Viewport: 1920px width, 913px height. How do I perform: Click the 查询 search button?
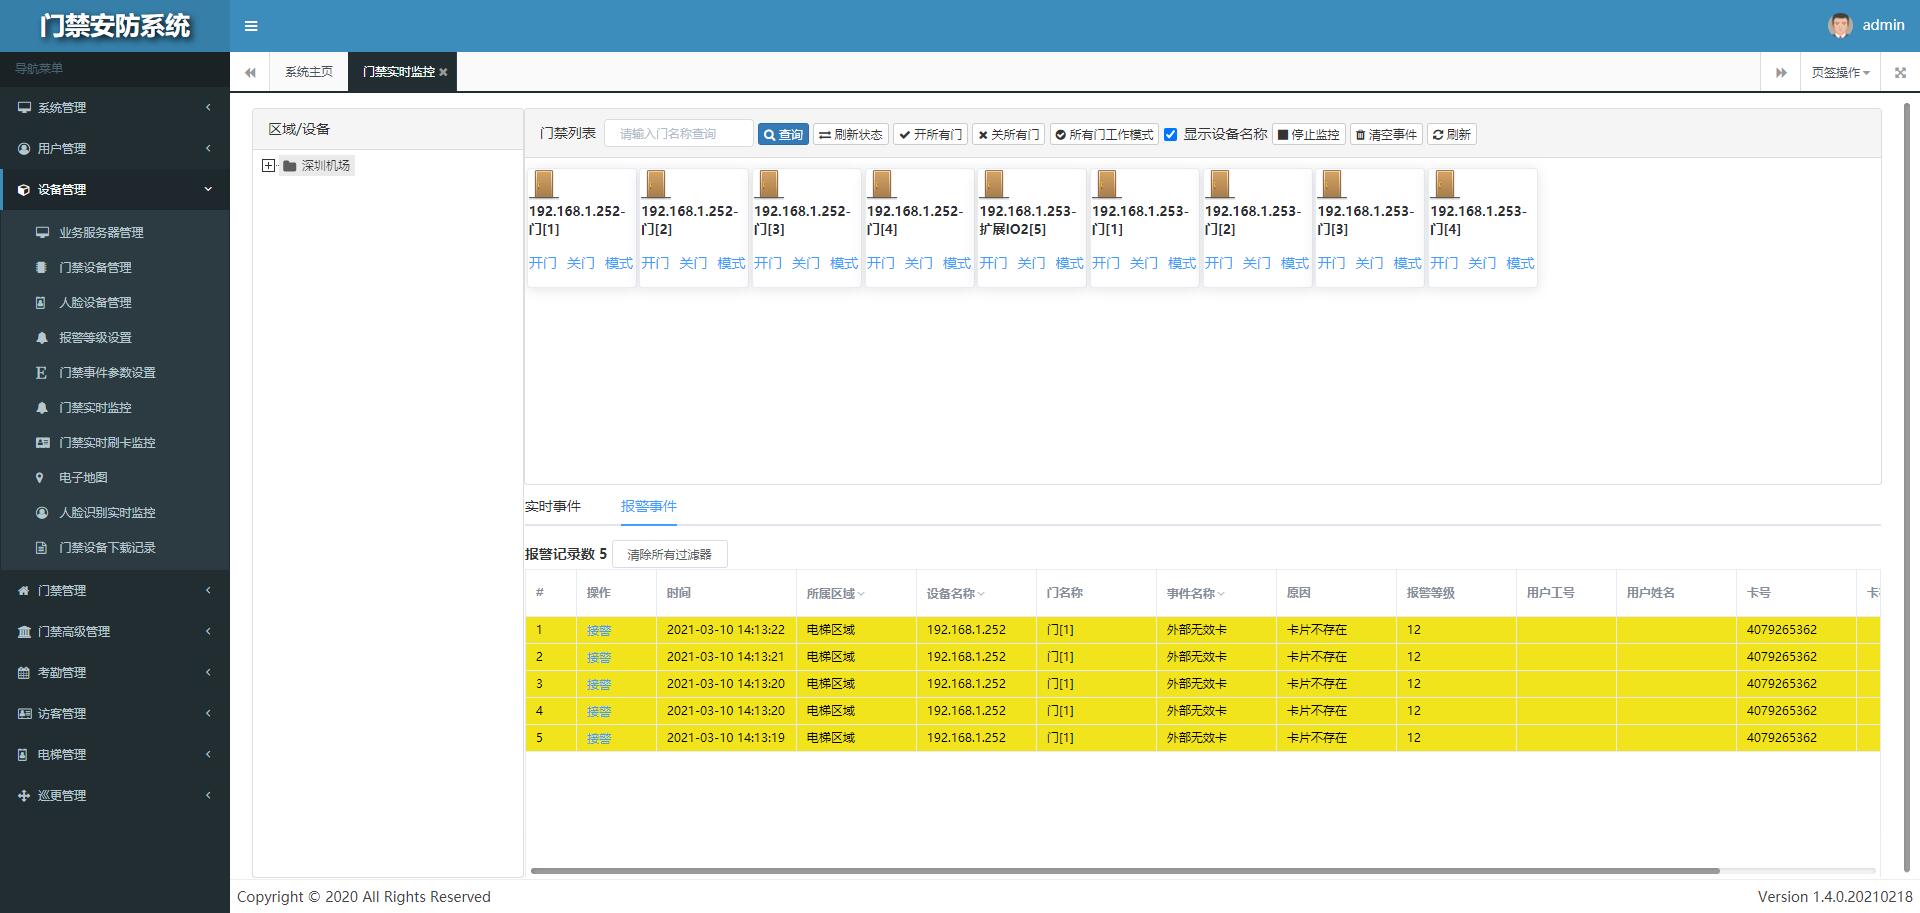(782, 135)
